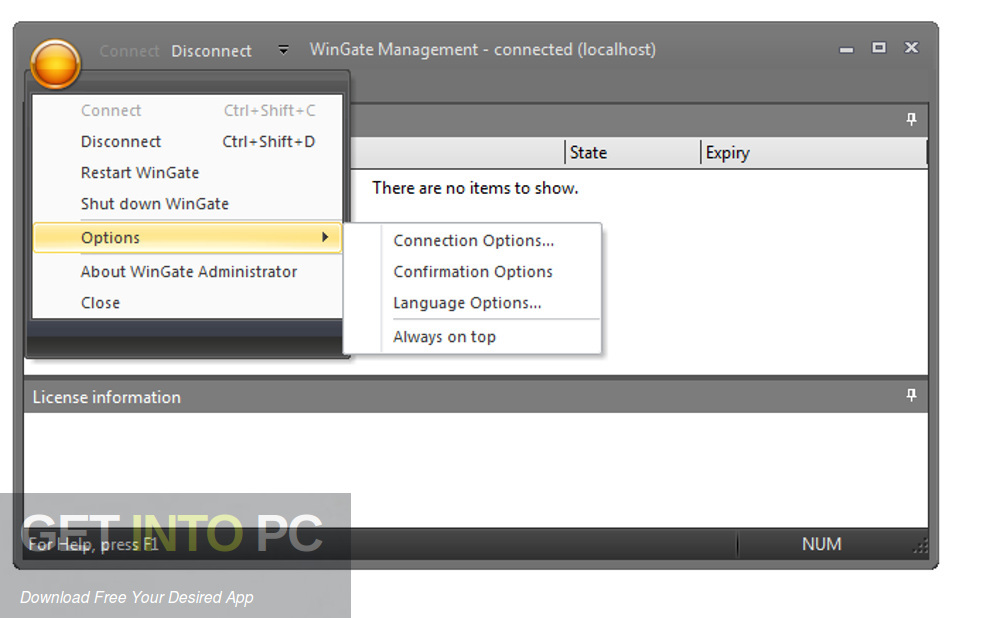Image resolution: width=1000 pixels, height=618 pixels.
Task: Click the orange WinGate application orb button
Action: pyautogui.click(x=55, y=64)
